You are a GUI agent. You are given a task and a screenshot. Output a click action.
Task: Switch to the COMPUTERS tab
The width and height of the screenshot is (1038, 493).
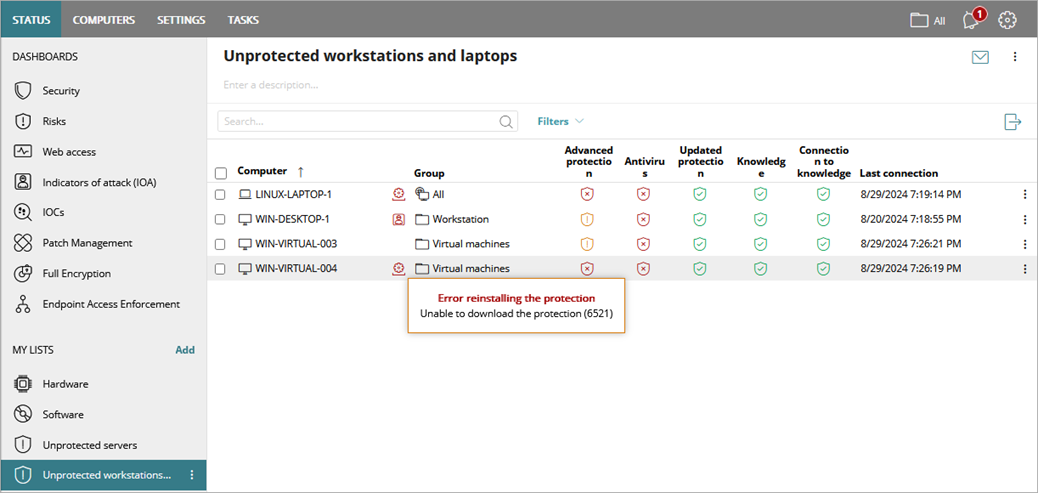pyautogui.click(x=104, y=20)
